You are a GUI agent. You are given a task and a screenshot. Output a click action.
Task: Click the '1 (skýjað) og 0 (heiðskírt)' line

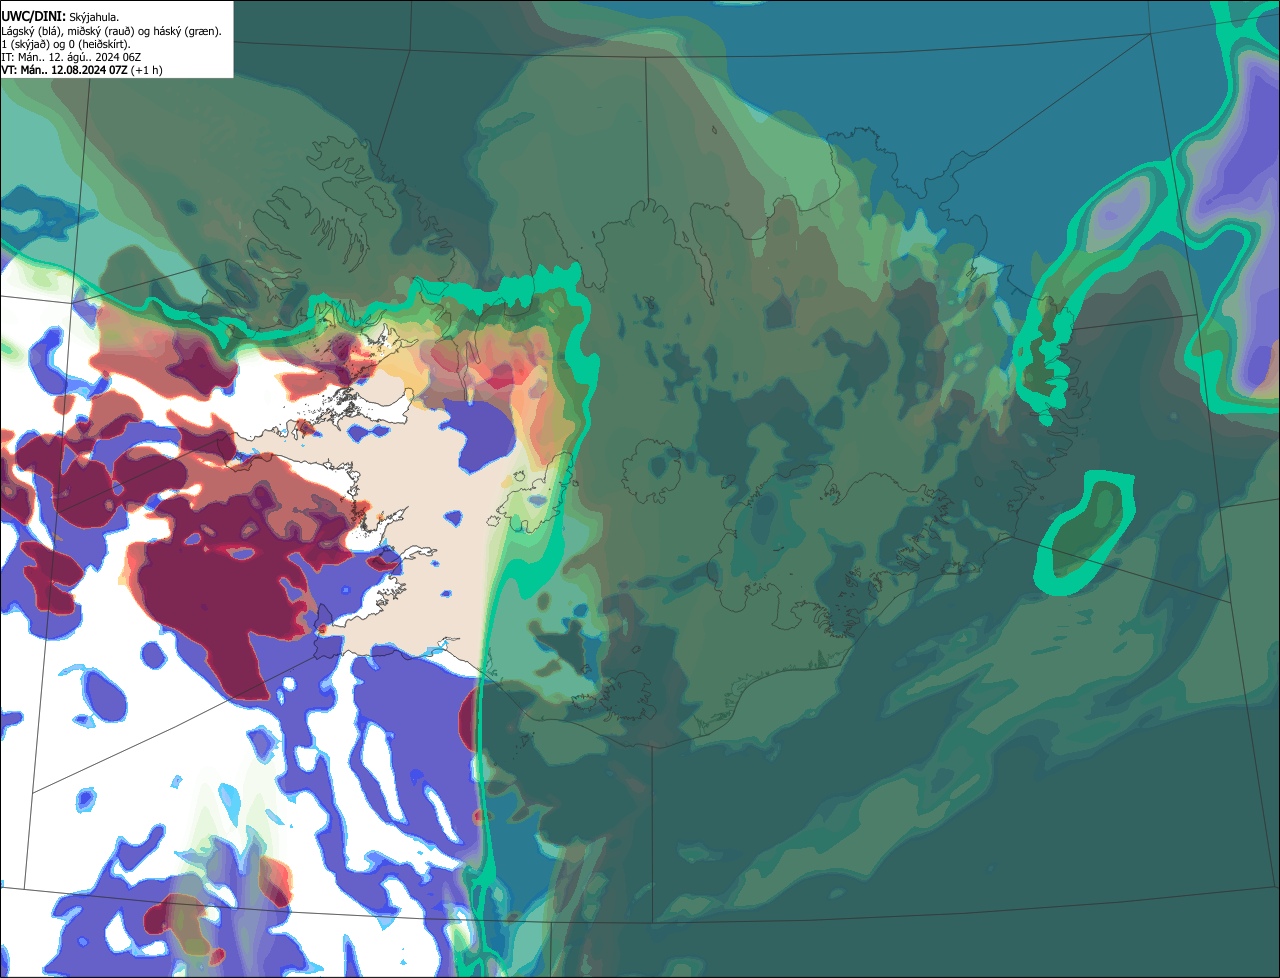point(65,43)
